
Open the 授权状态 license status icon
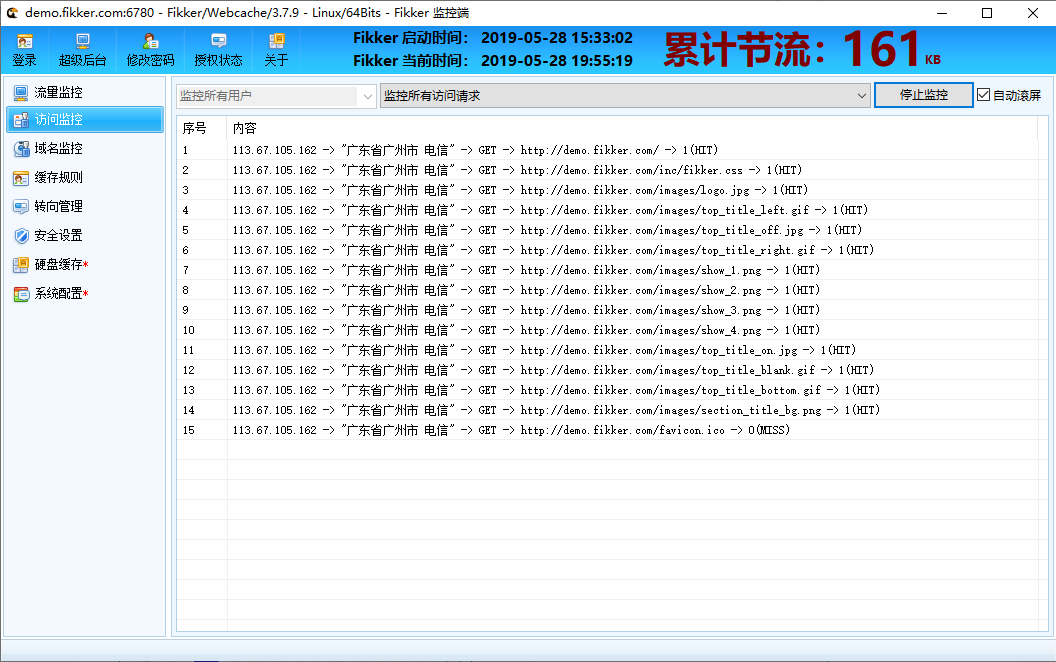click(218, 42)
